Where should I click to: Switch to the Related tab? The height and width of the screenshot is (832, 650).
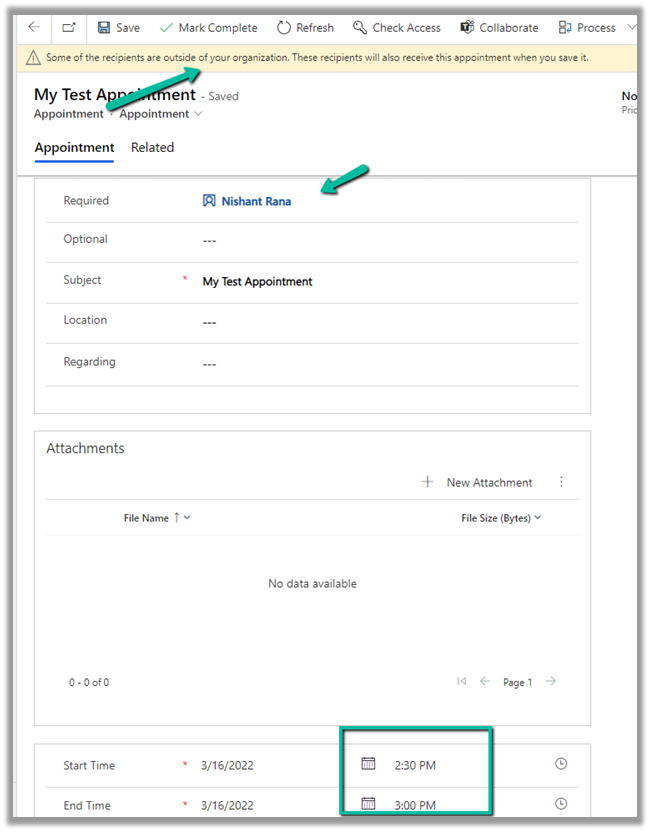tap(152, 147)
